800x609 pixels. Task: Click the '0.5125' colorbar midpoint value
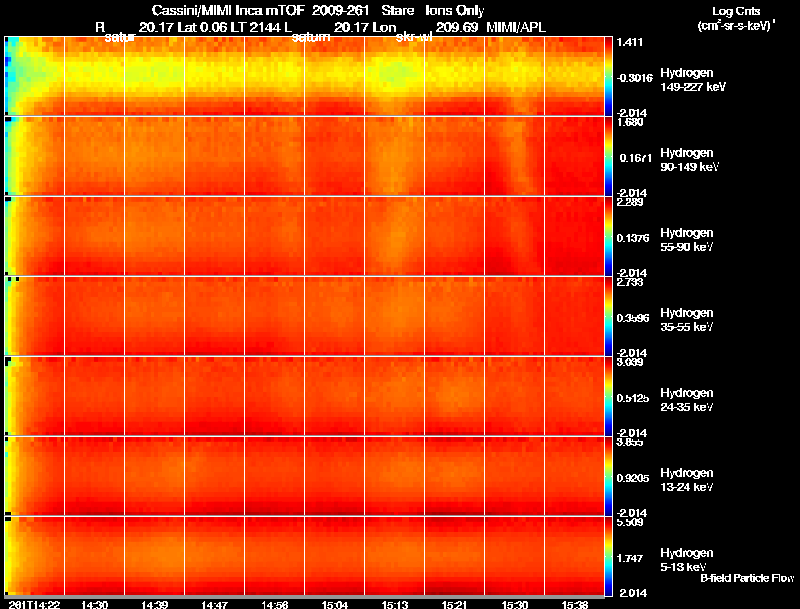pos(633,398)
